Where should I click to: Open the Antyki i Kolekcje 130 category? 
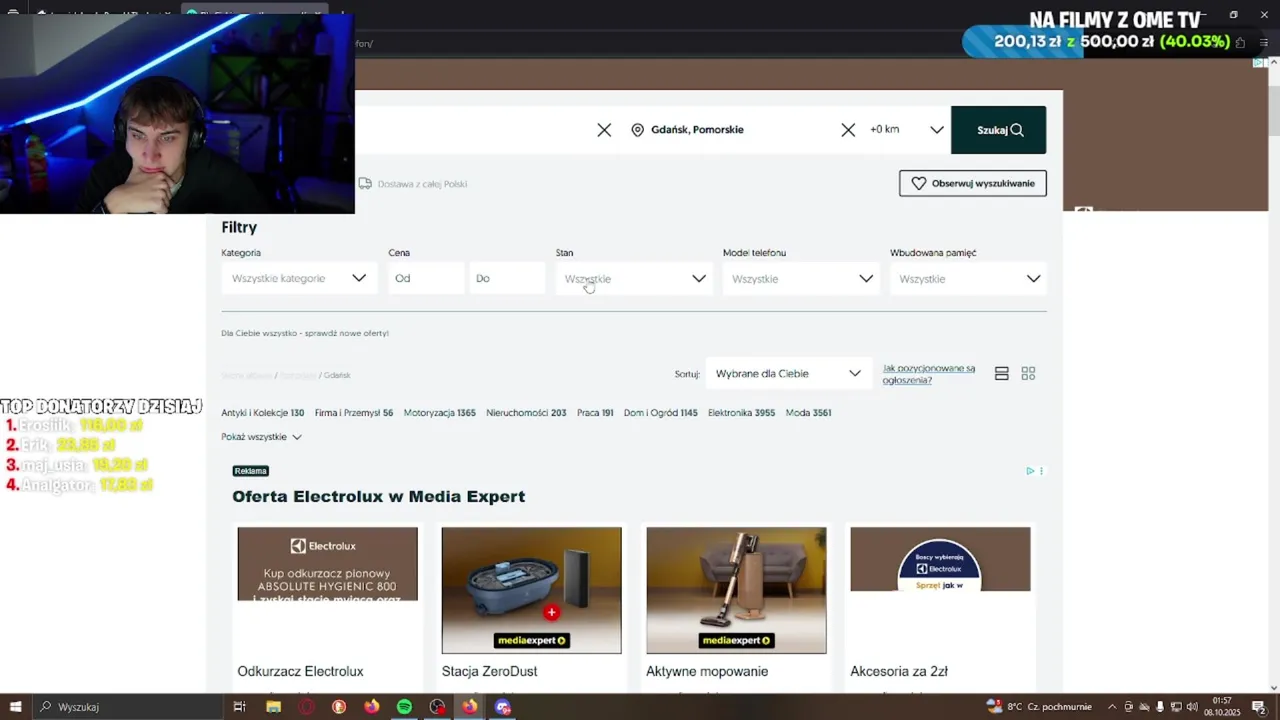click(262, 413)
